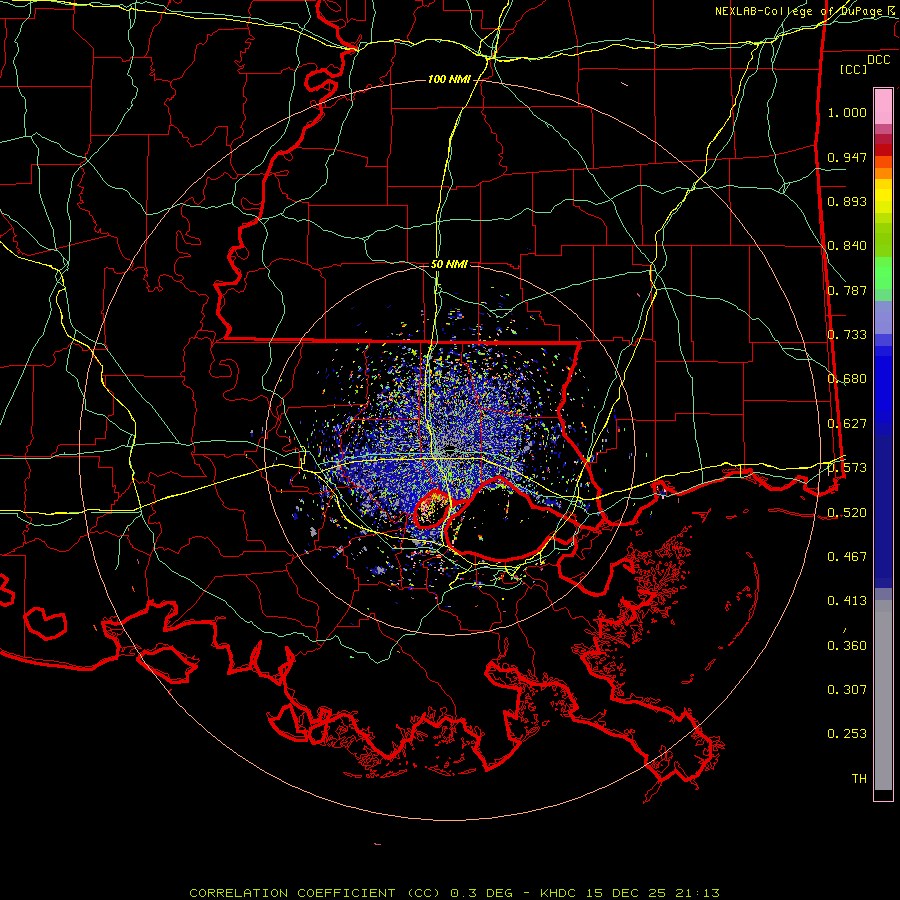The image size is (900, 900).
Task: Click the 0.307 legend value
Action: tap(847, 690)
